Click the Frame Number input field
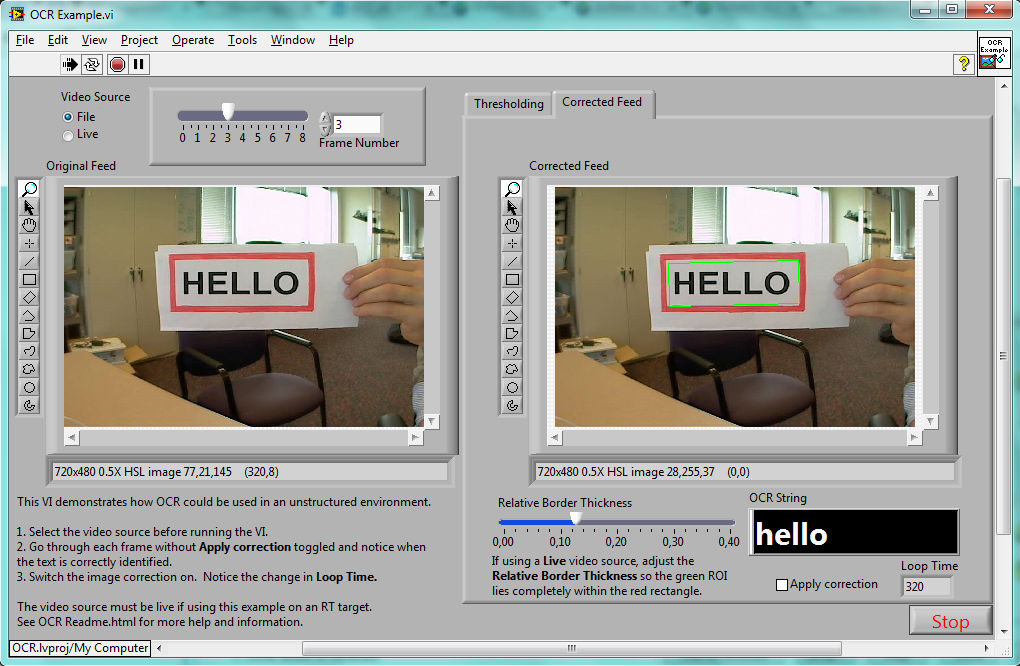Viewport: 1020px width, 666px height. point(357,125)
